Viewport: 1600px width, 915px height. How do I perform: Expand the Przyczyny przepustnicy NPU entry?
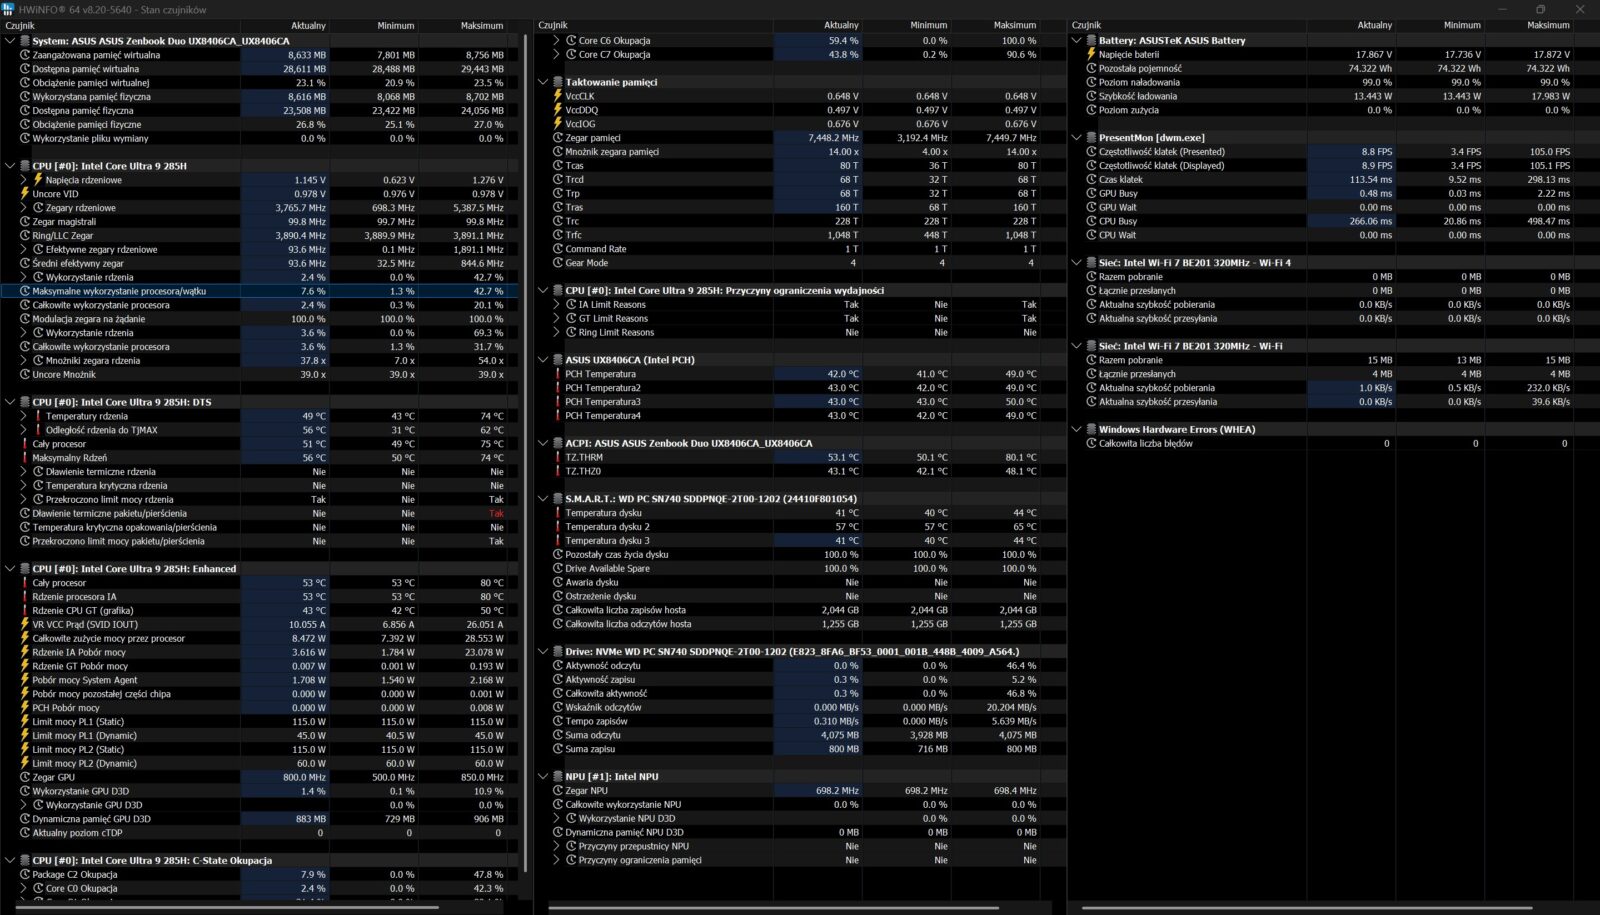556,846
